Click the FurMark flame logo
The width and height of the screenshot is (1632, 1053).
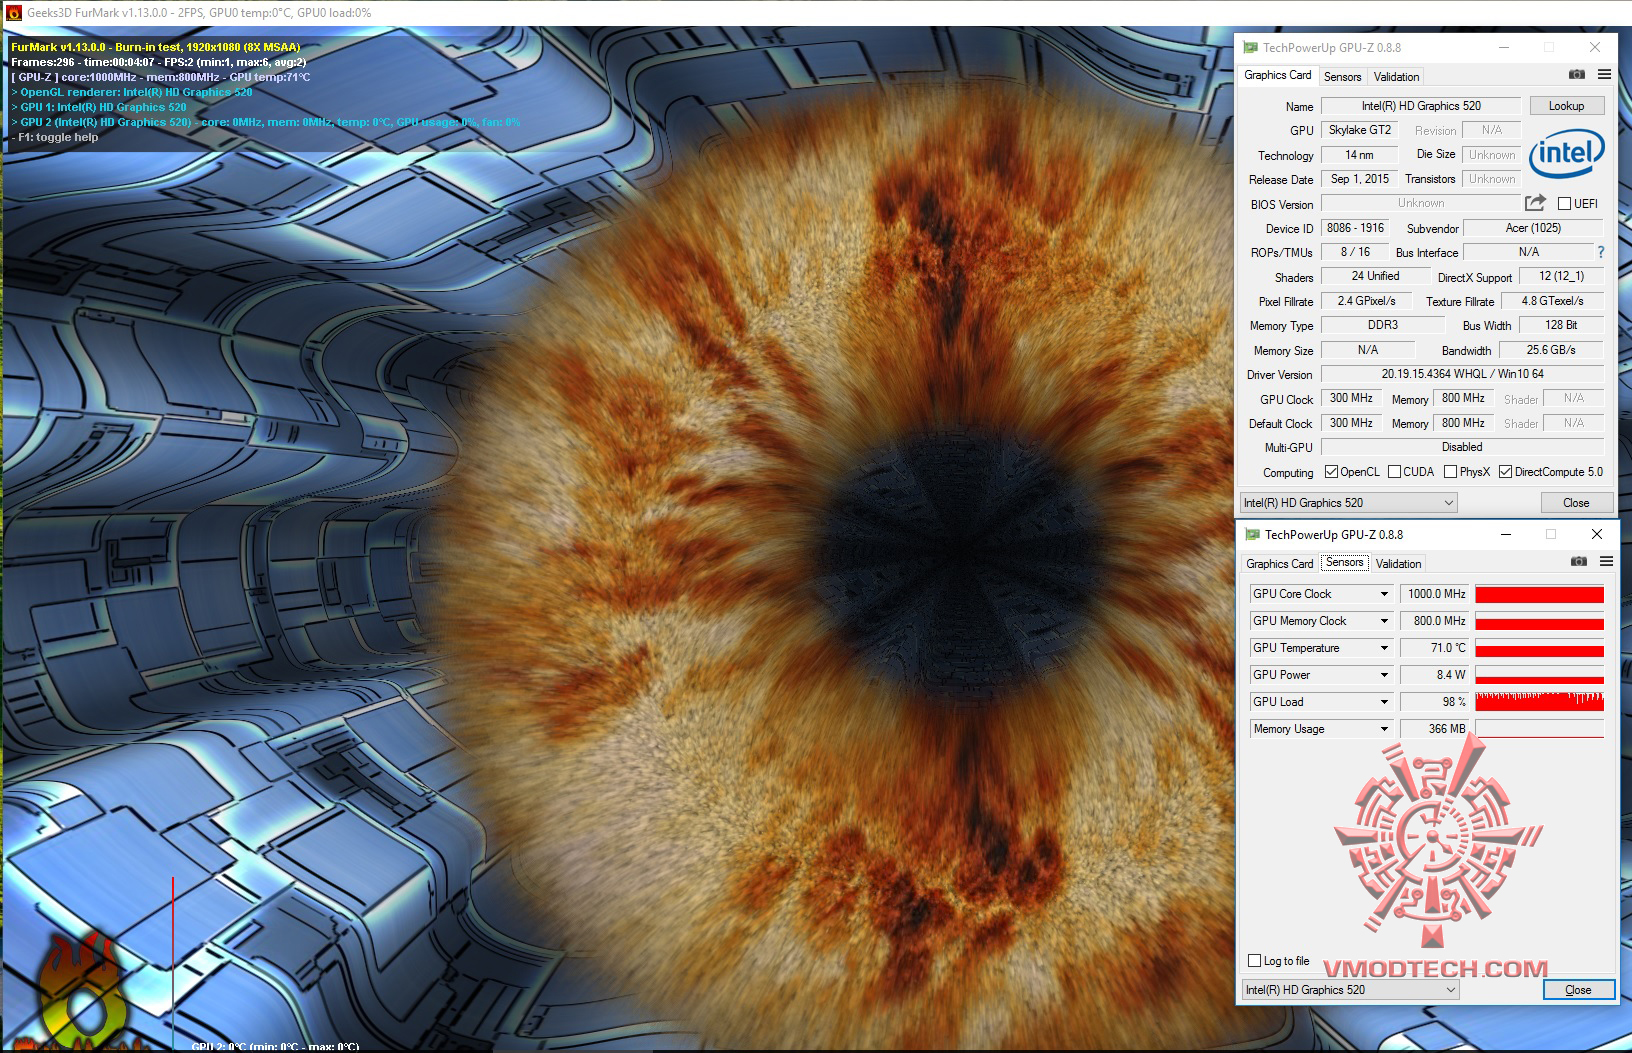point(85,993)
